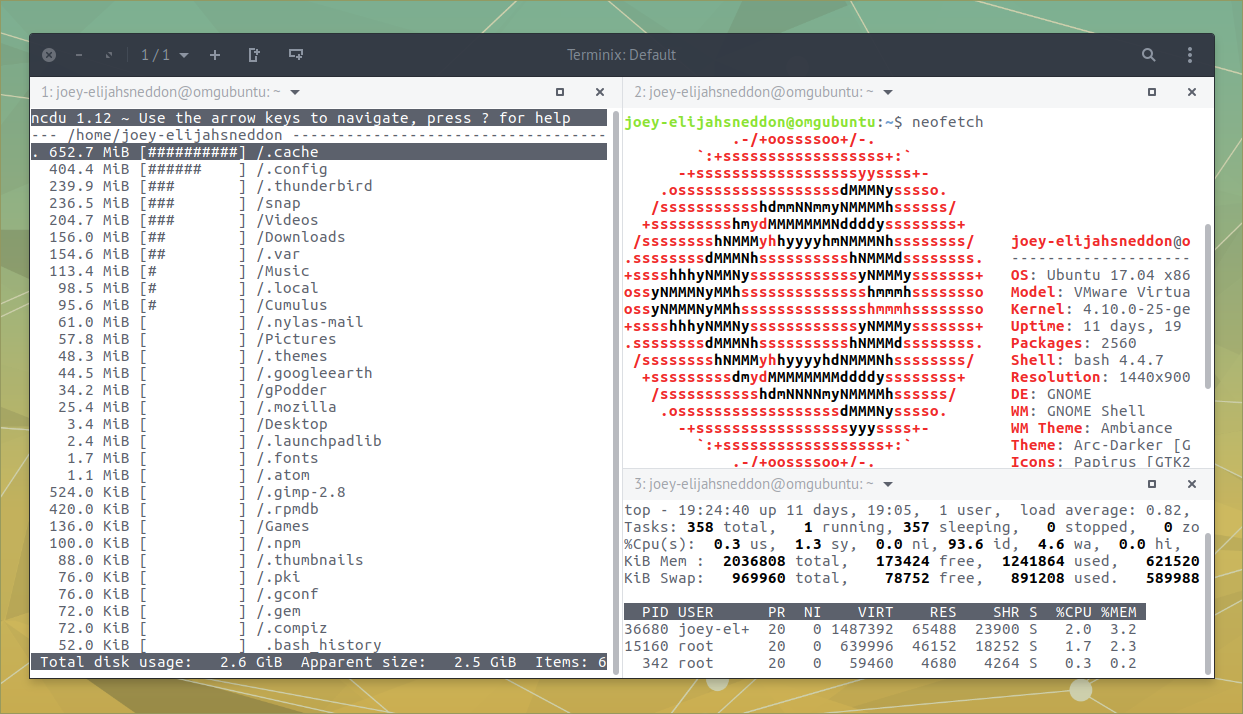The width and height of the screenshot is (1243, 714).
Task: Select the /snap row in ncdu
Action: [x=319, y=203]
